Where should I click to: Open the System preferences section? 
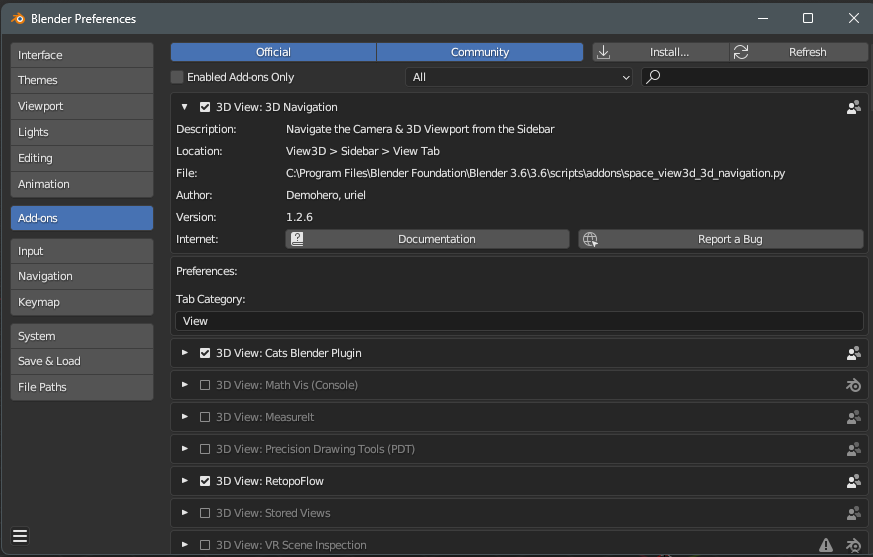(82, 336)
